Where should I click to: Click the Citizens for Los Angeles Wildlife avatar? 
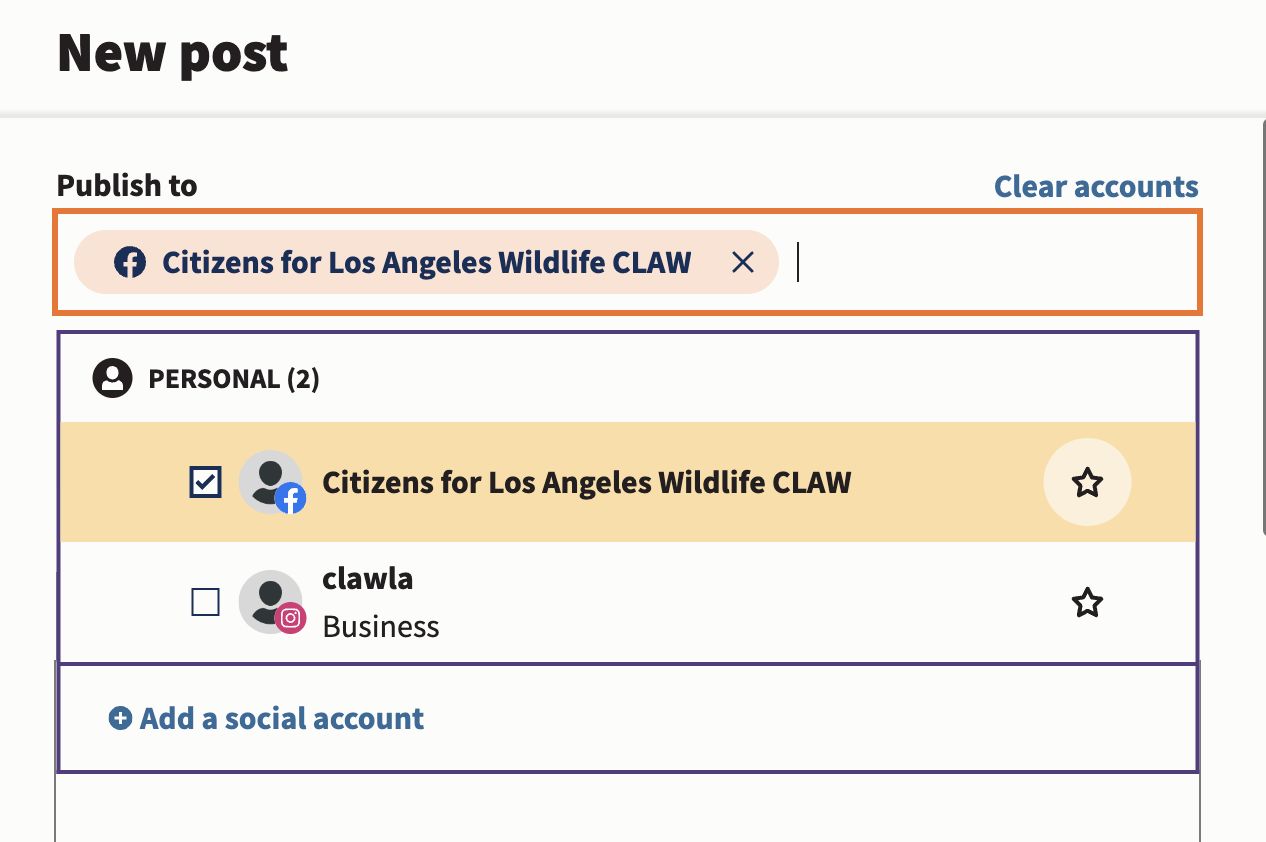pos(267,480)
